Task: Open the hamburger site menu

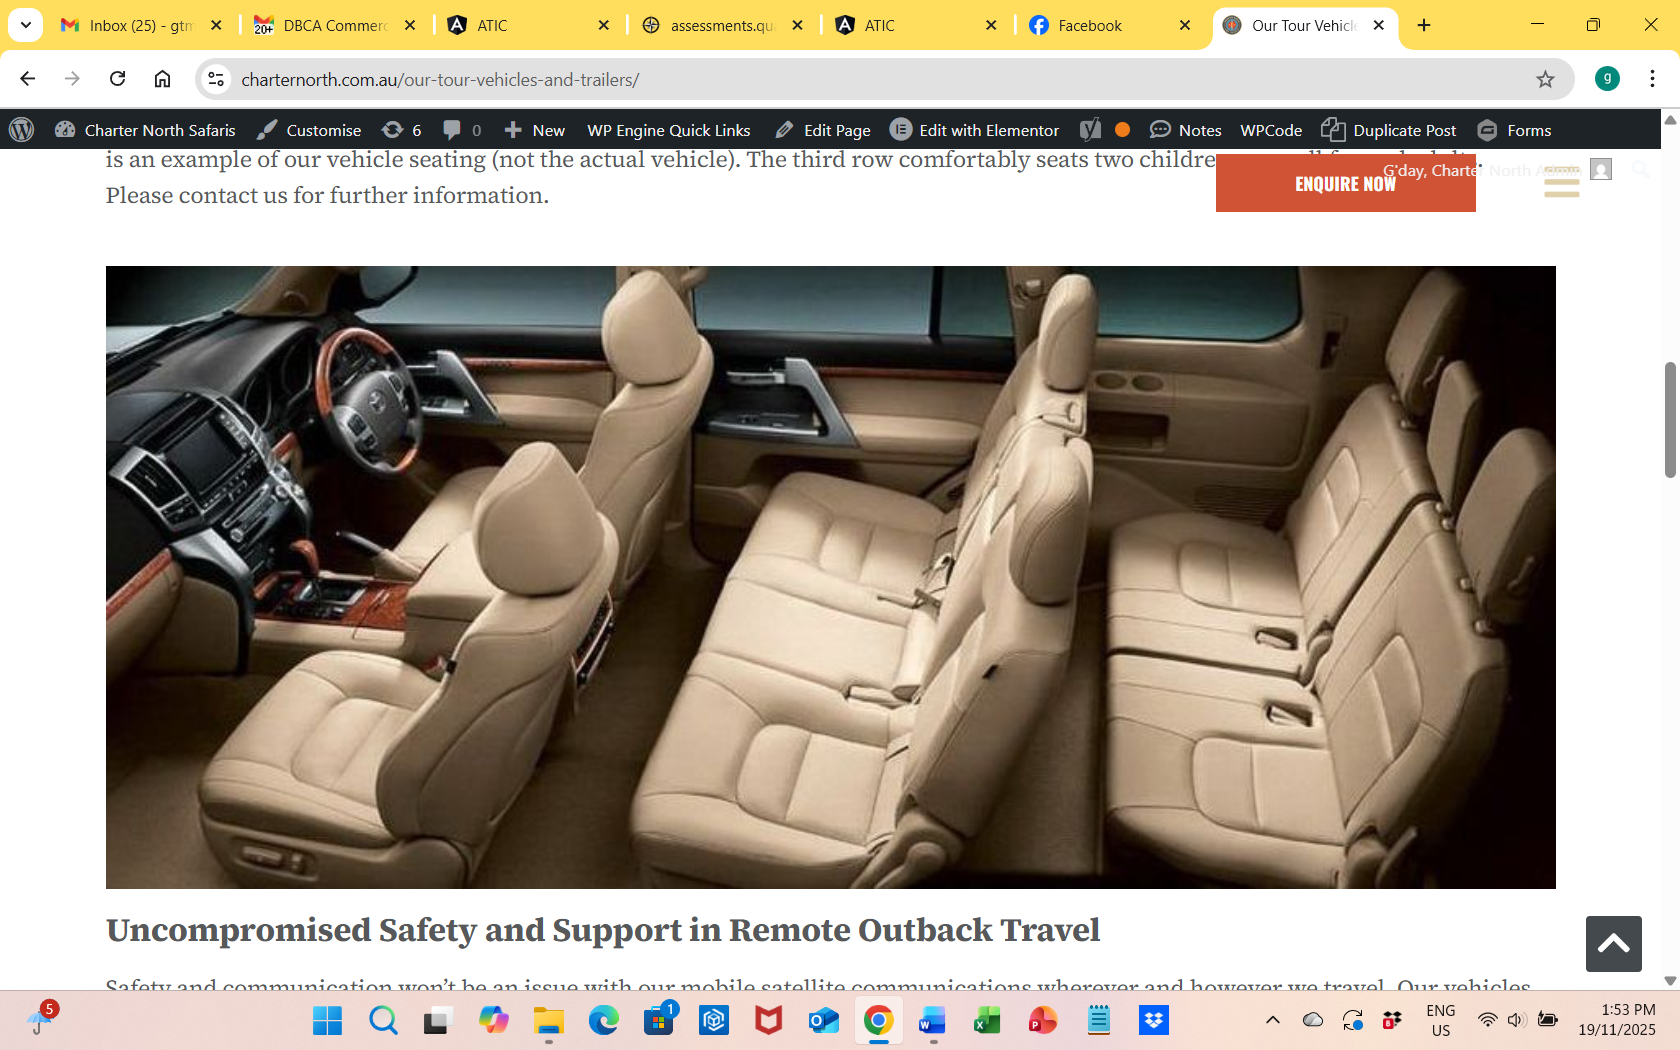Action: click(1561, 182)
